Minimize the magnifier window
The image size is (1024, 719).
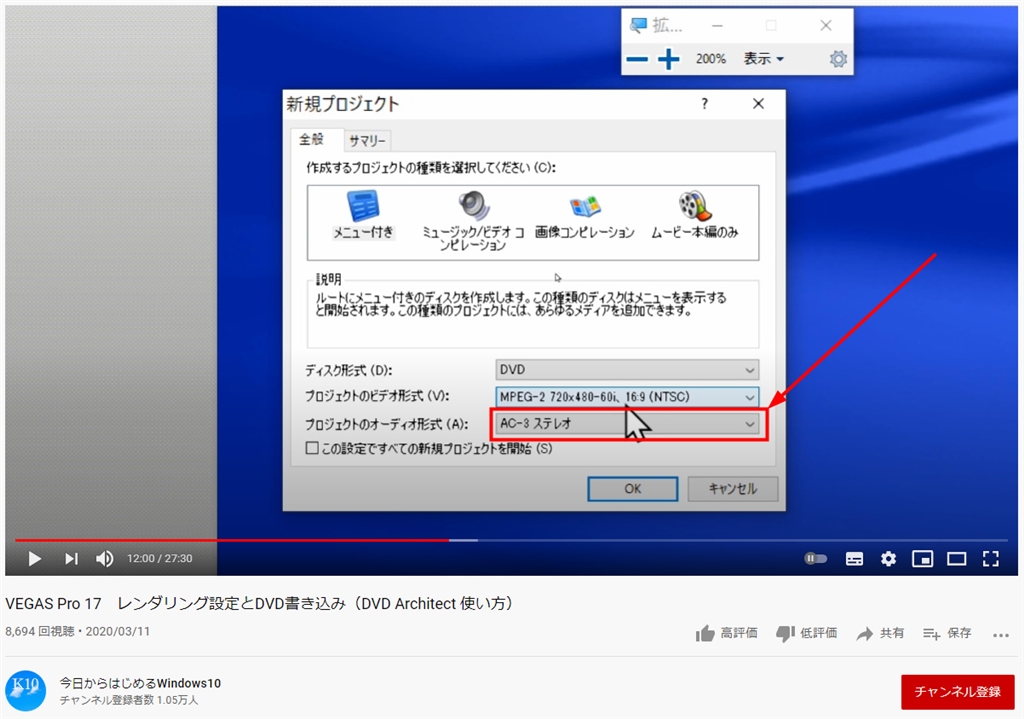click(717, 25)
